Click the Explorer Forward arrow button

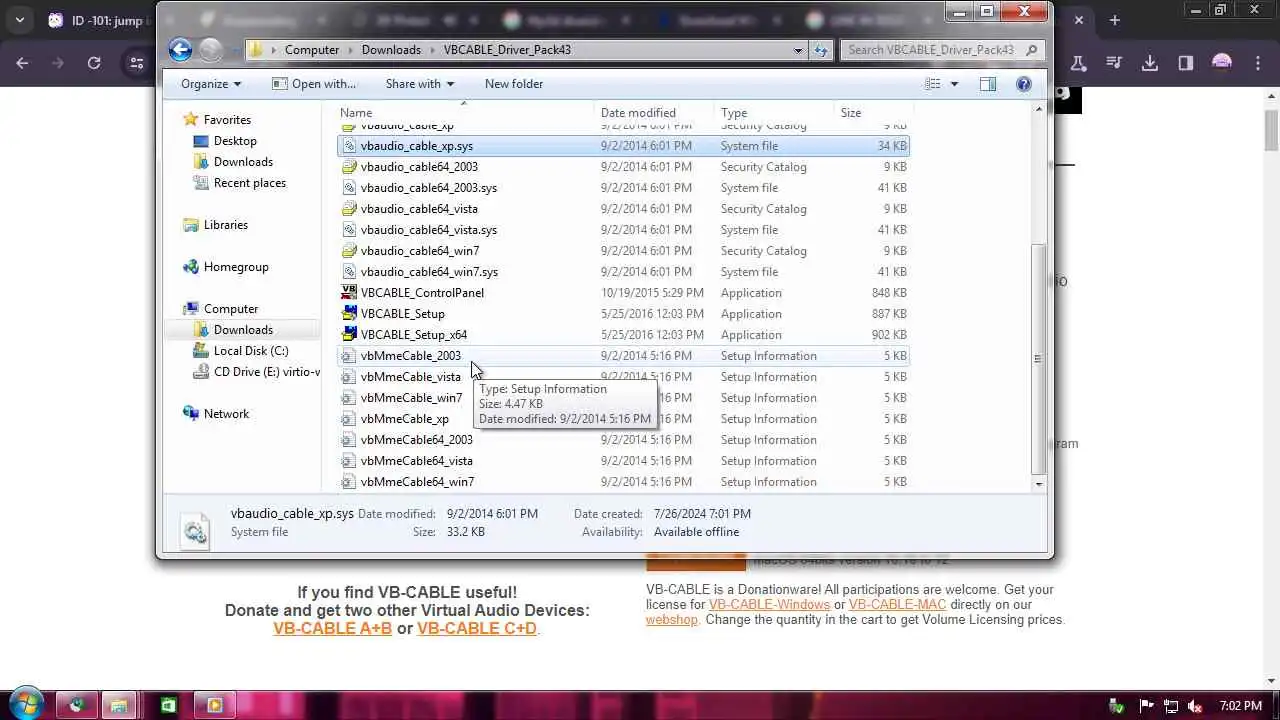209,49
